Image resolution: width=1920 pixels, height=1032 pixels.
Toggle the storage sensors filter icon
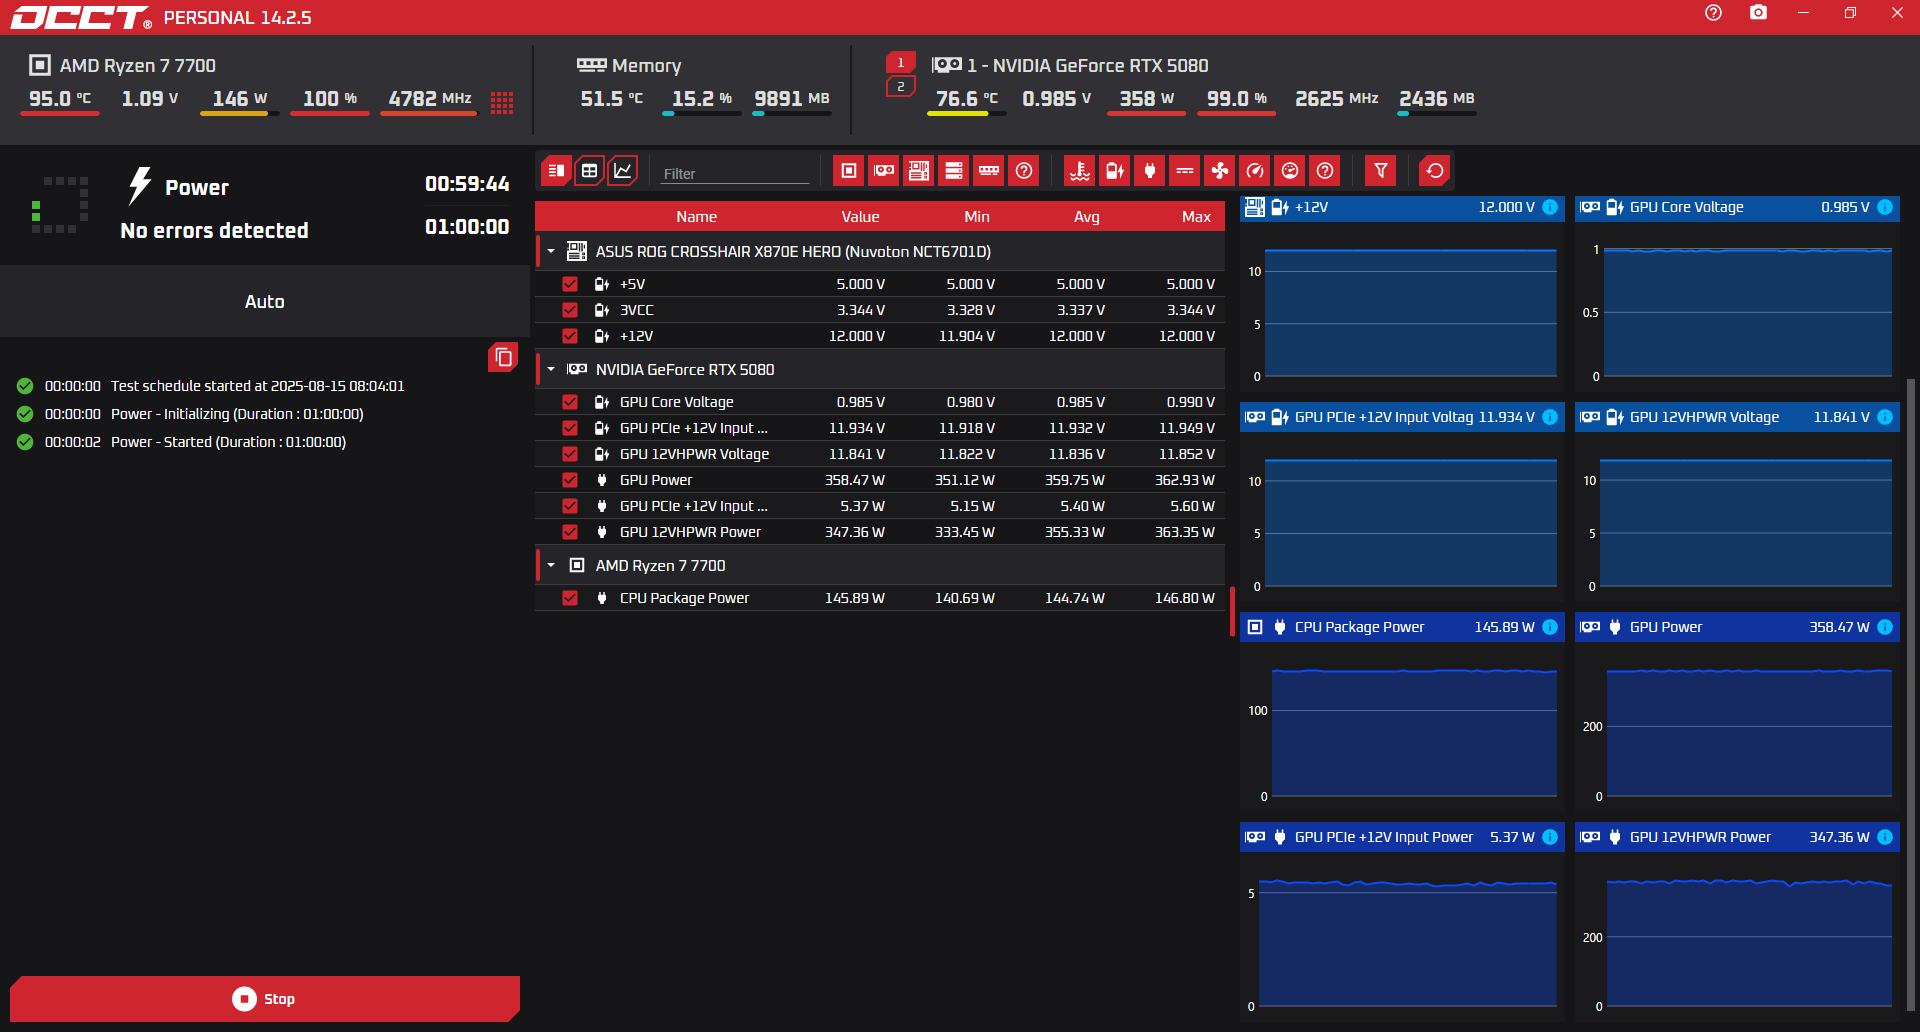click(x=954, y=171)
